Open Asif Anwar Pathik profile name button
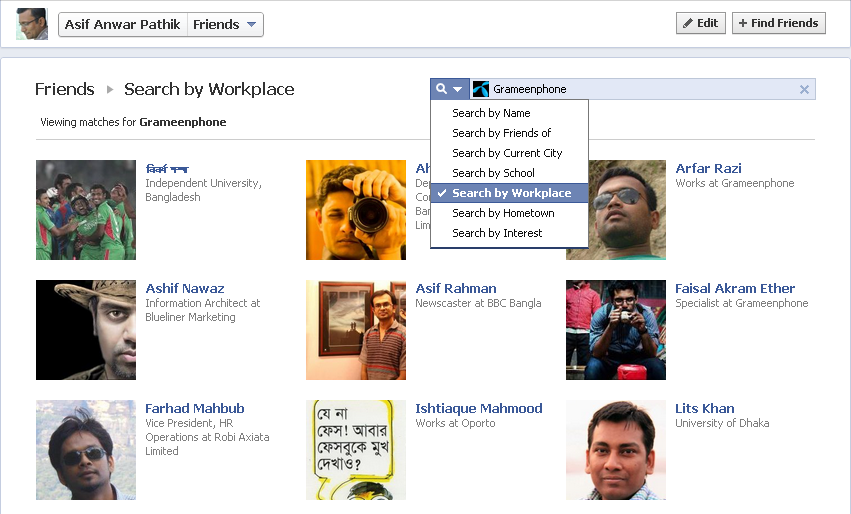The image size is (851, 514). point(123,24)
